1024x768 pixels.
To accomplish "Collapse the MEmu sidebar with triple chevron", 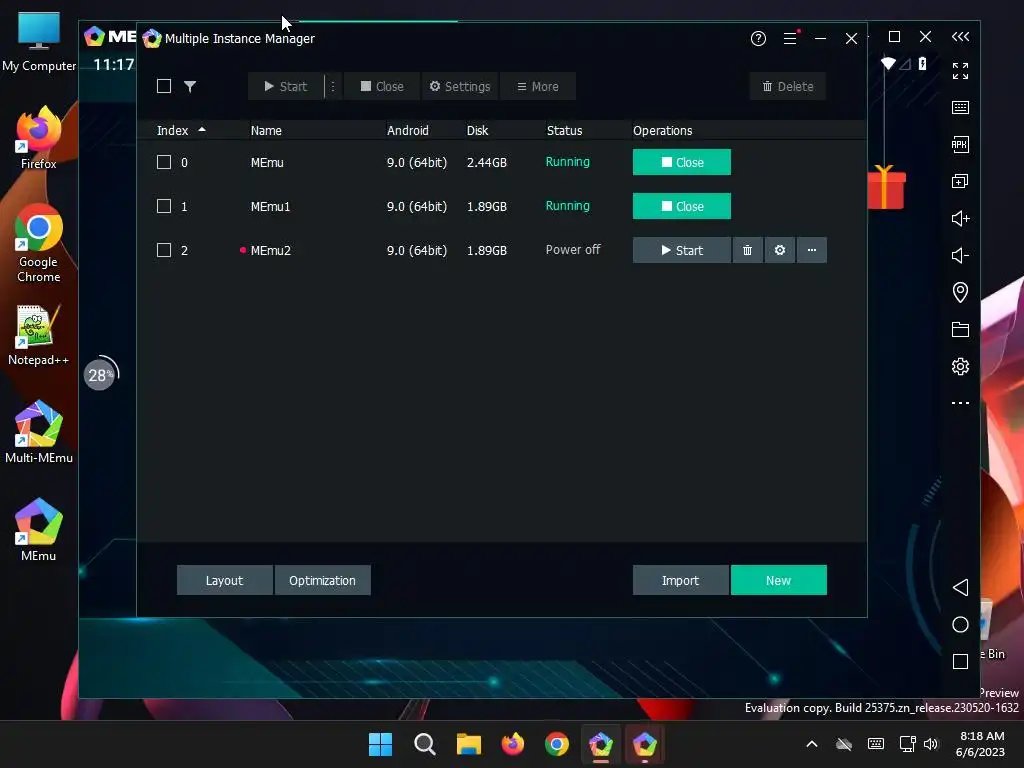I will tap(960, 37).
